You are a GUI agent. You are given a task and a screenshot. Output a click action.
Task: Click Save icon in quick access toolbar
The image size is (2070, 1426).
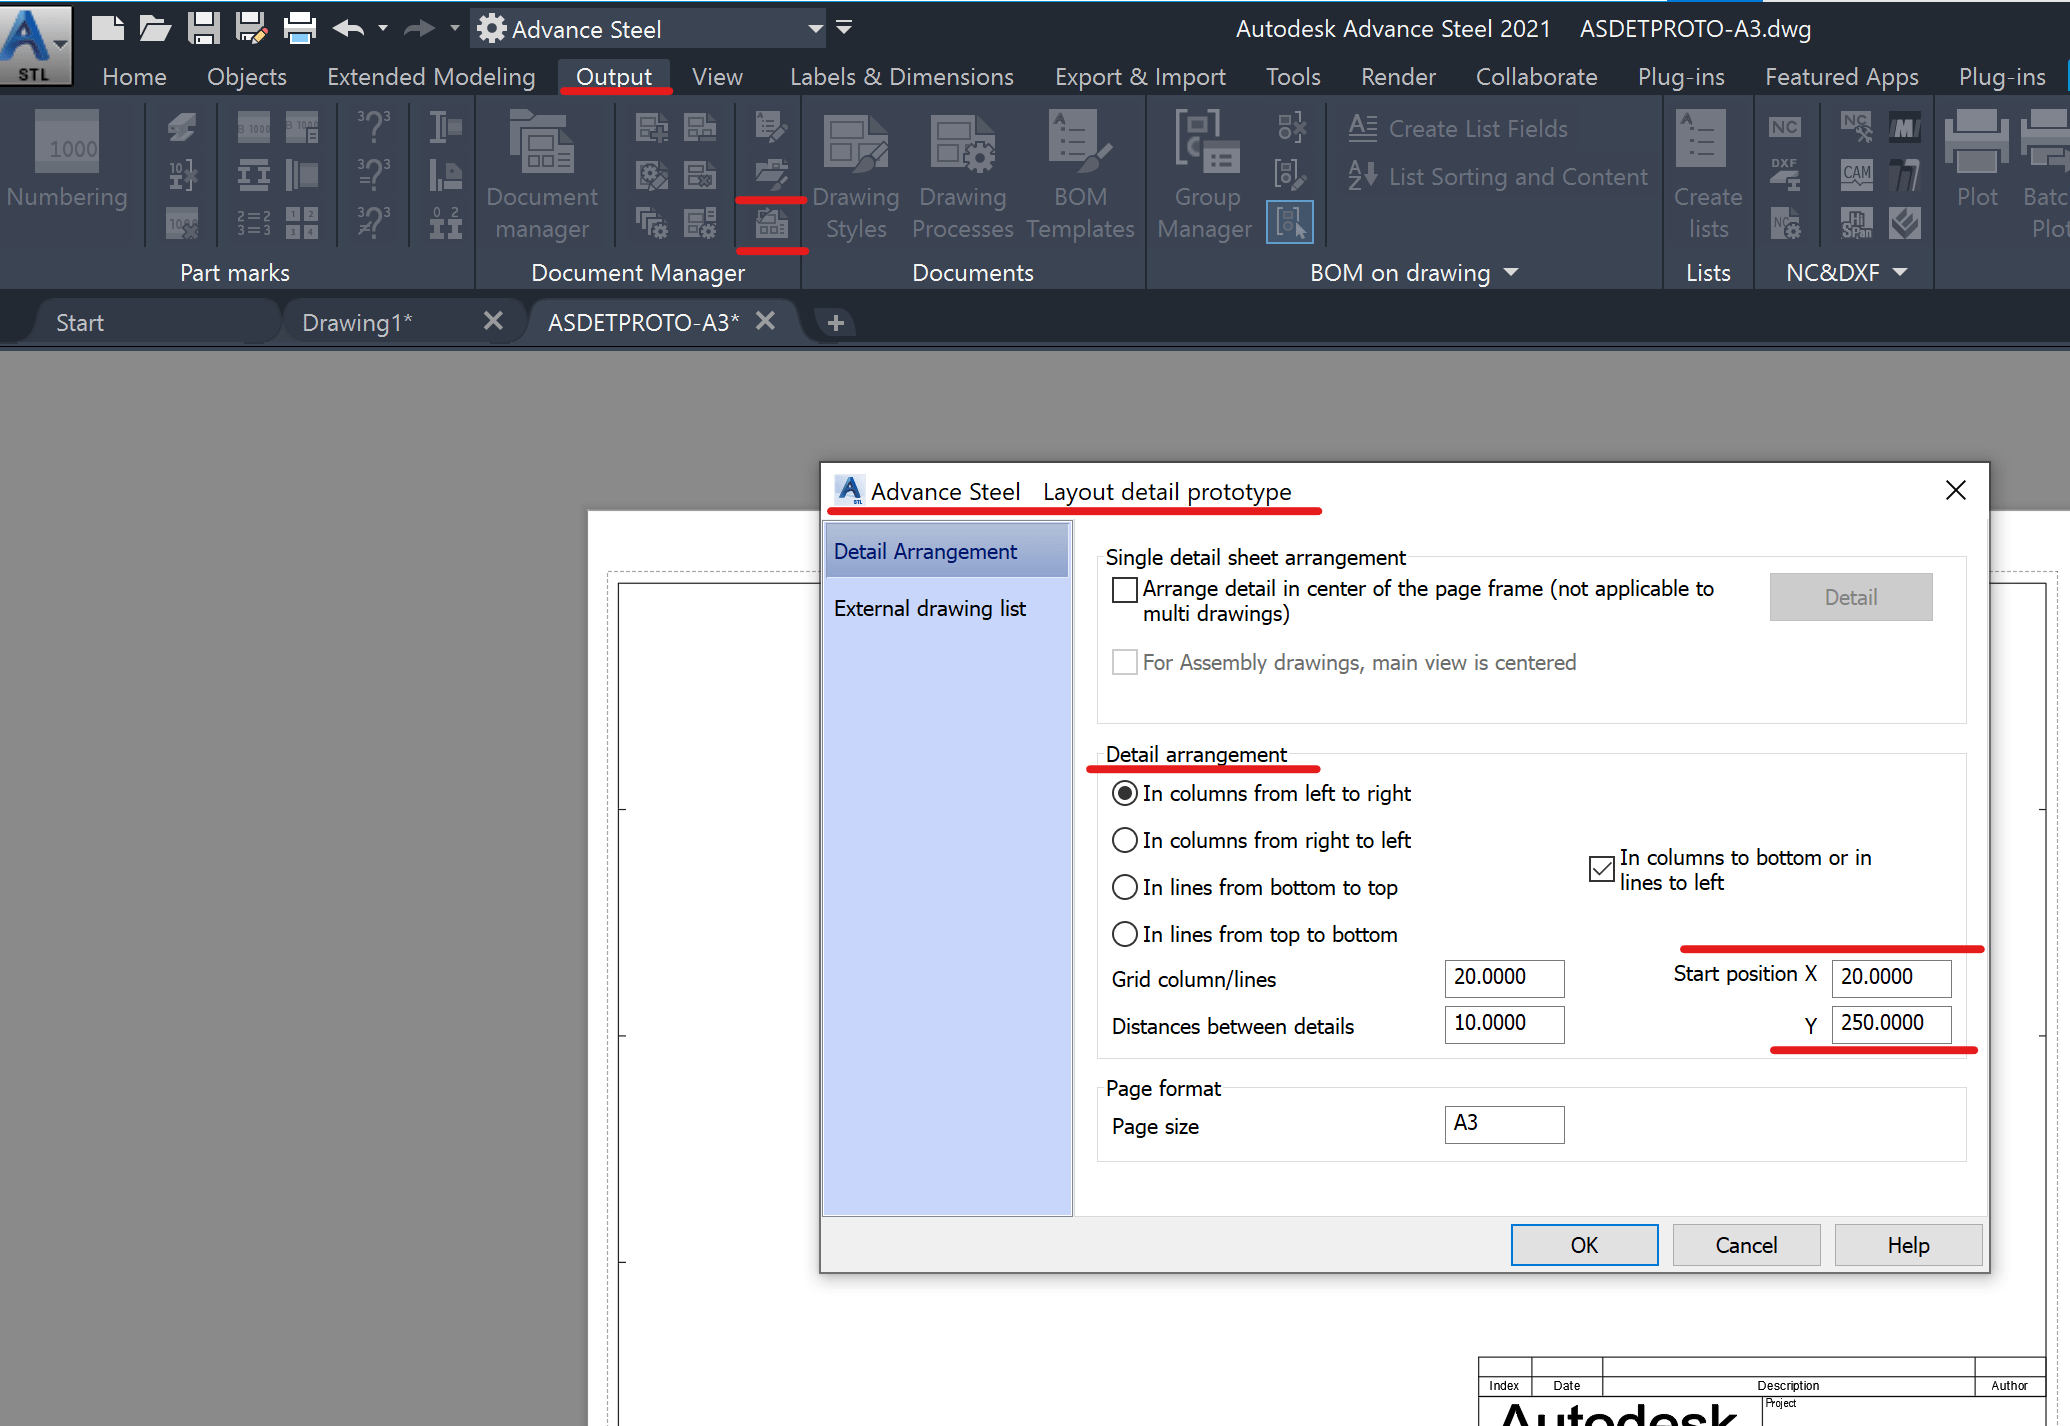(203, 28)
